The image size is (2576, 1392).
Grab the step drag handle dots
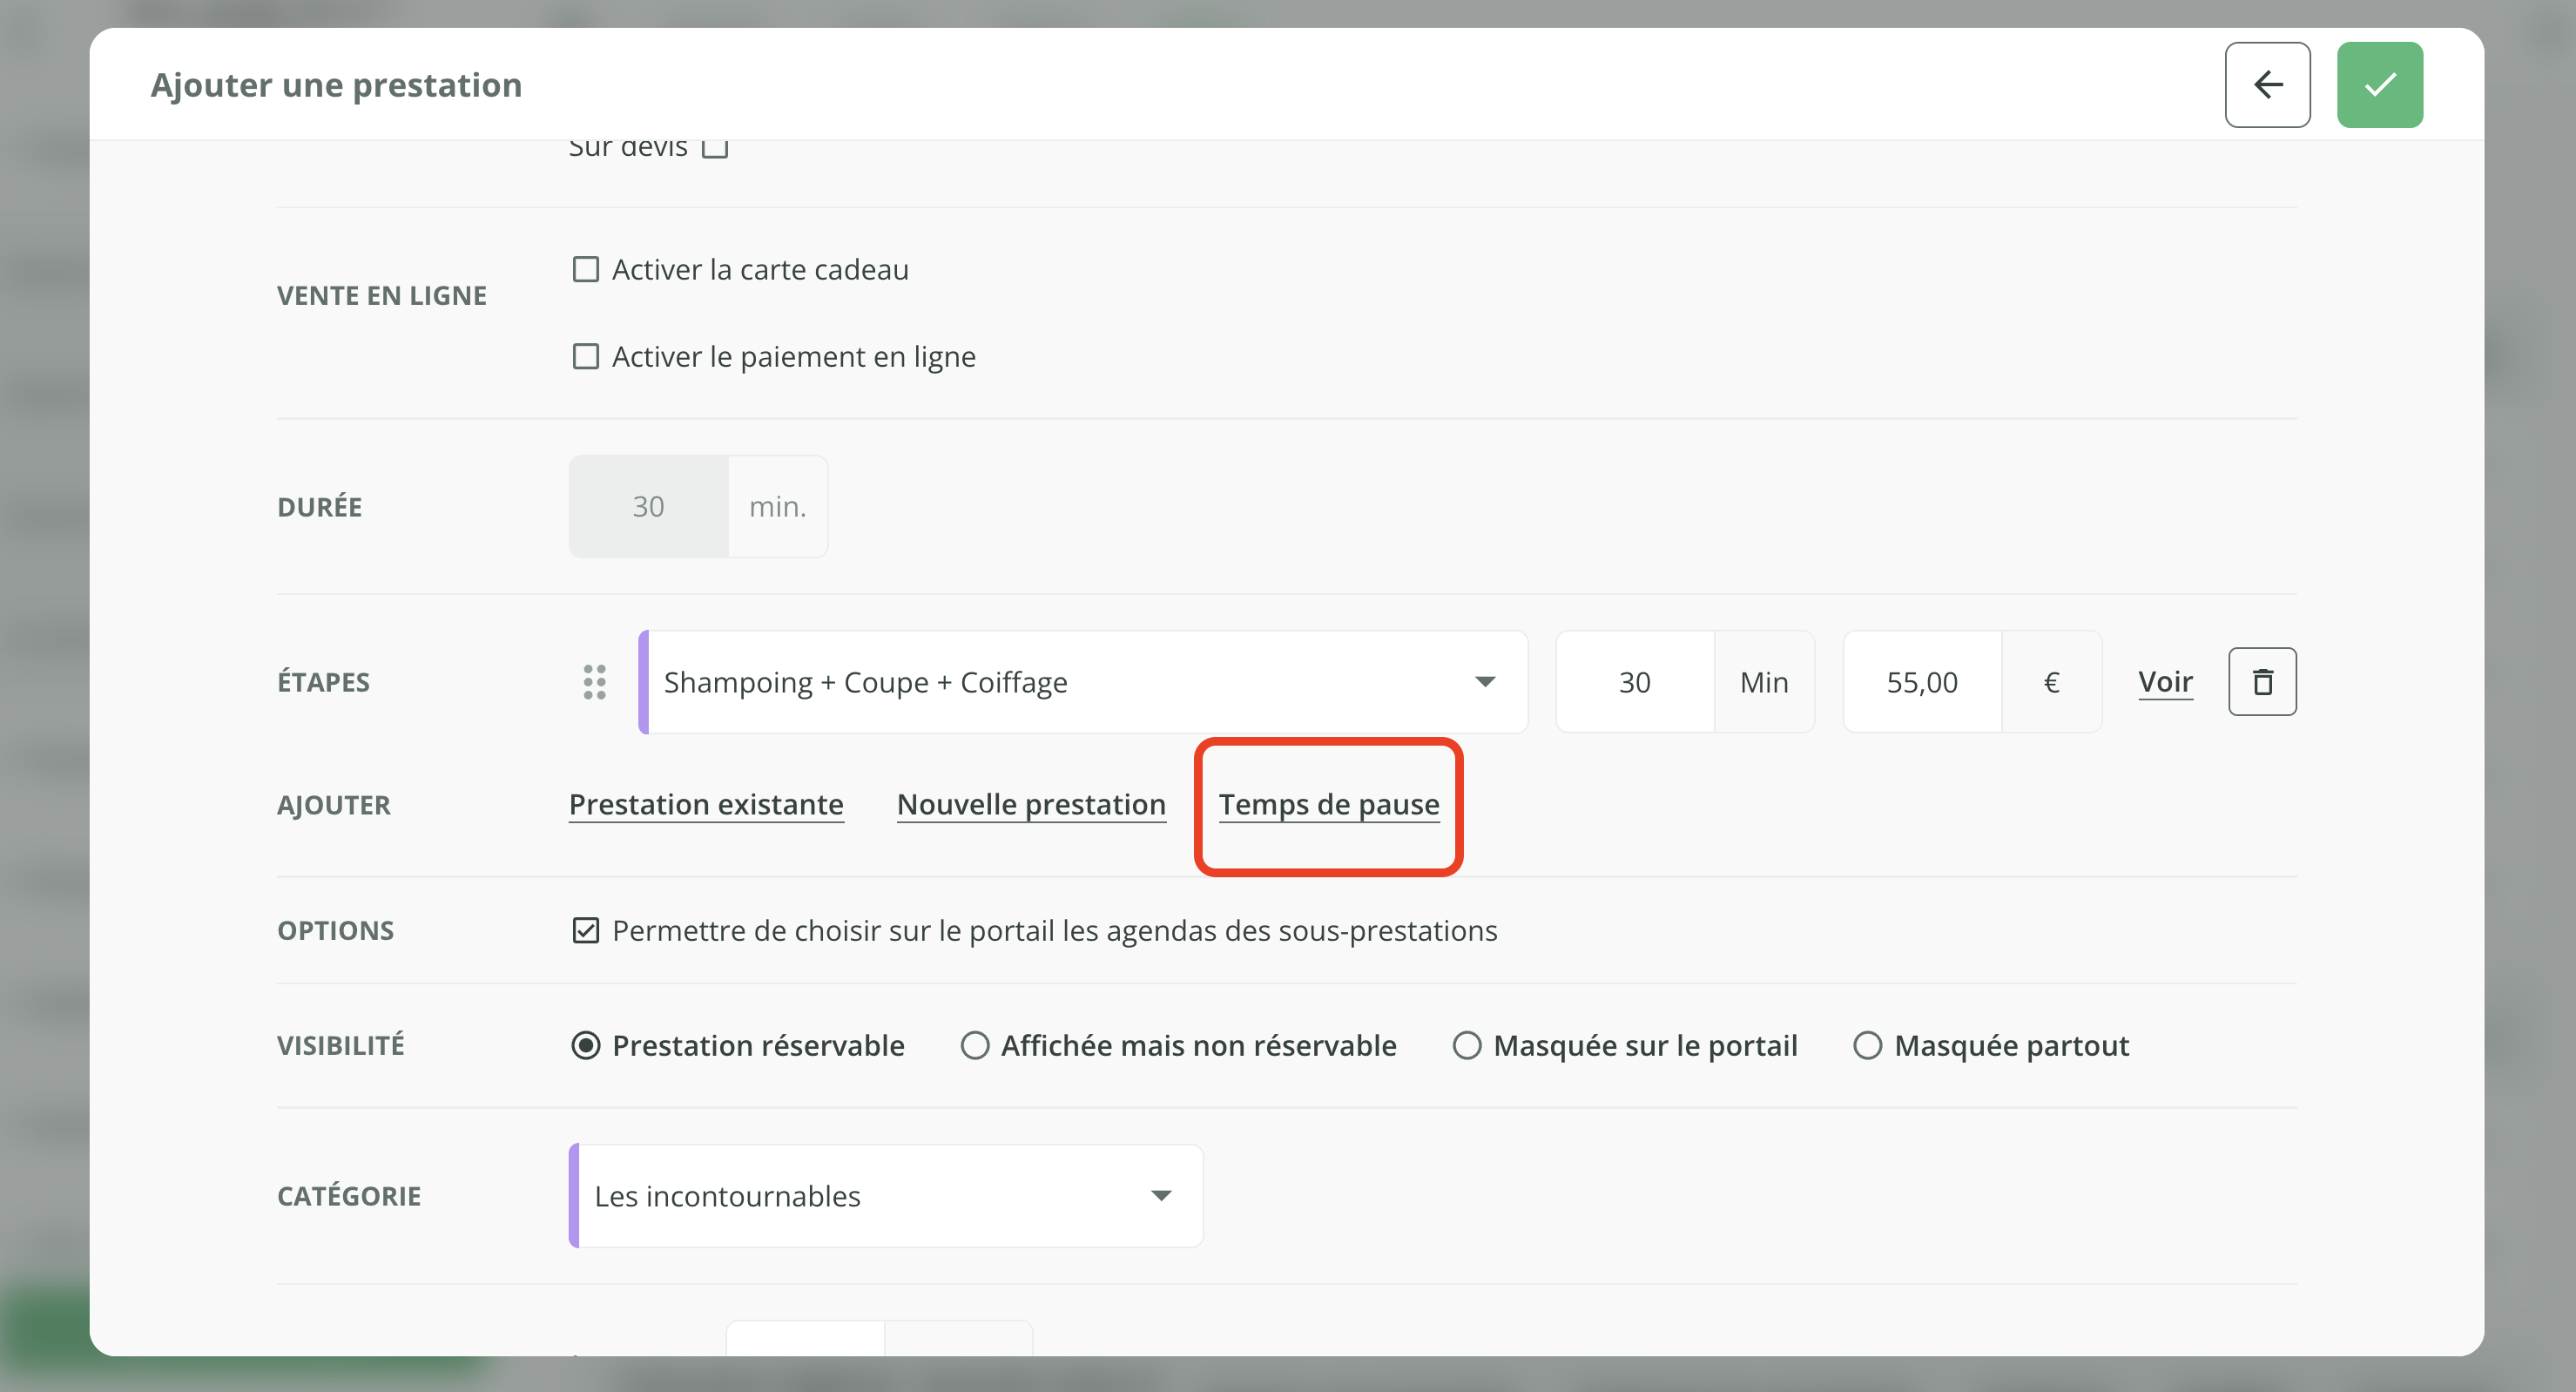click(x=594, y=682)
